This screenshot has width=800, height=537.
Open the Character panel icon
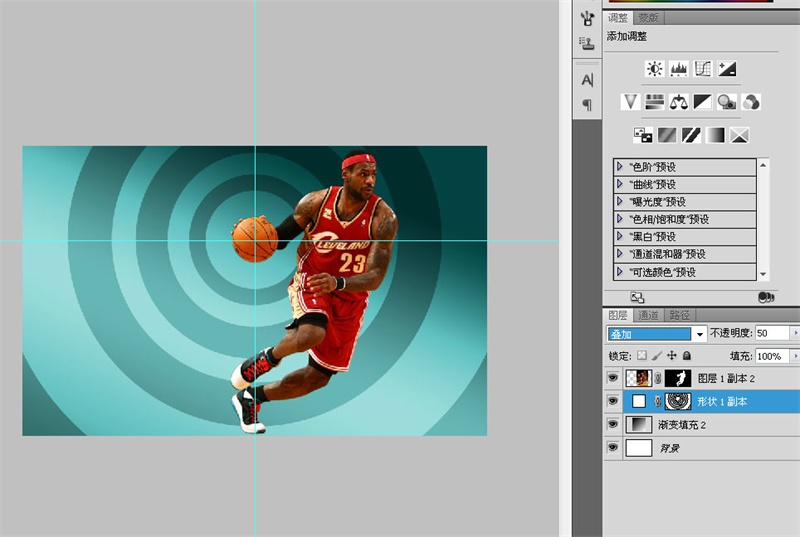click(x=587, y=80)
